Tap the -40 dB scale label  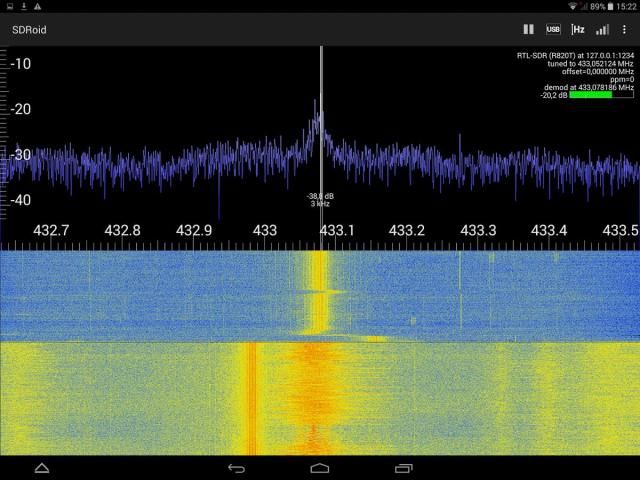(20, 200)
